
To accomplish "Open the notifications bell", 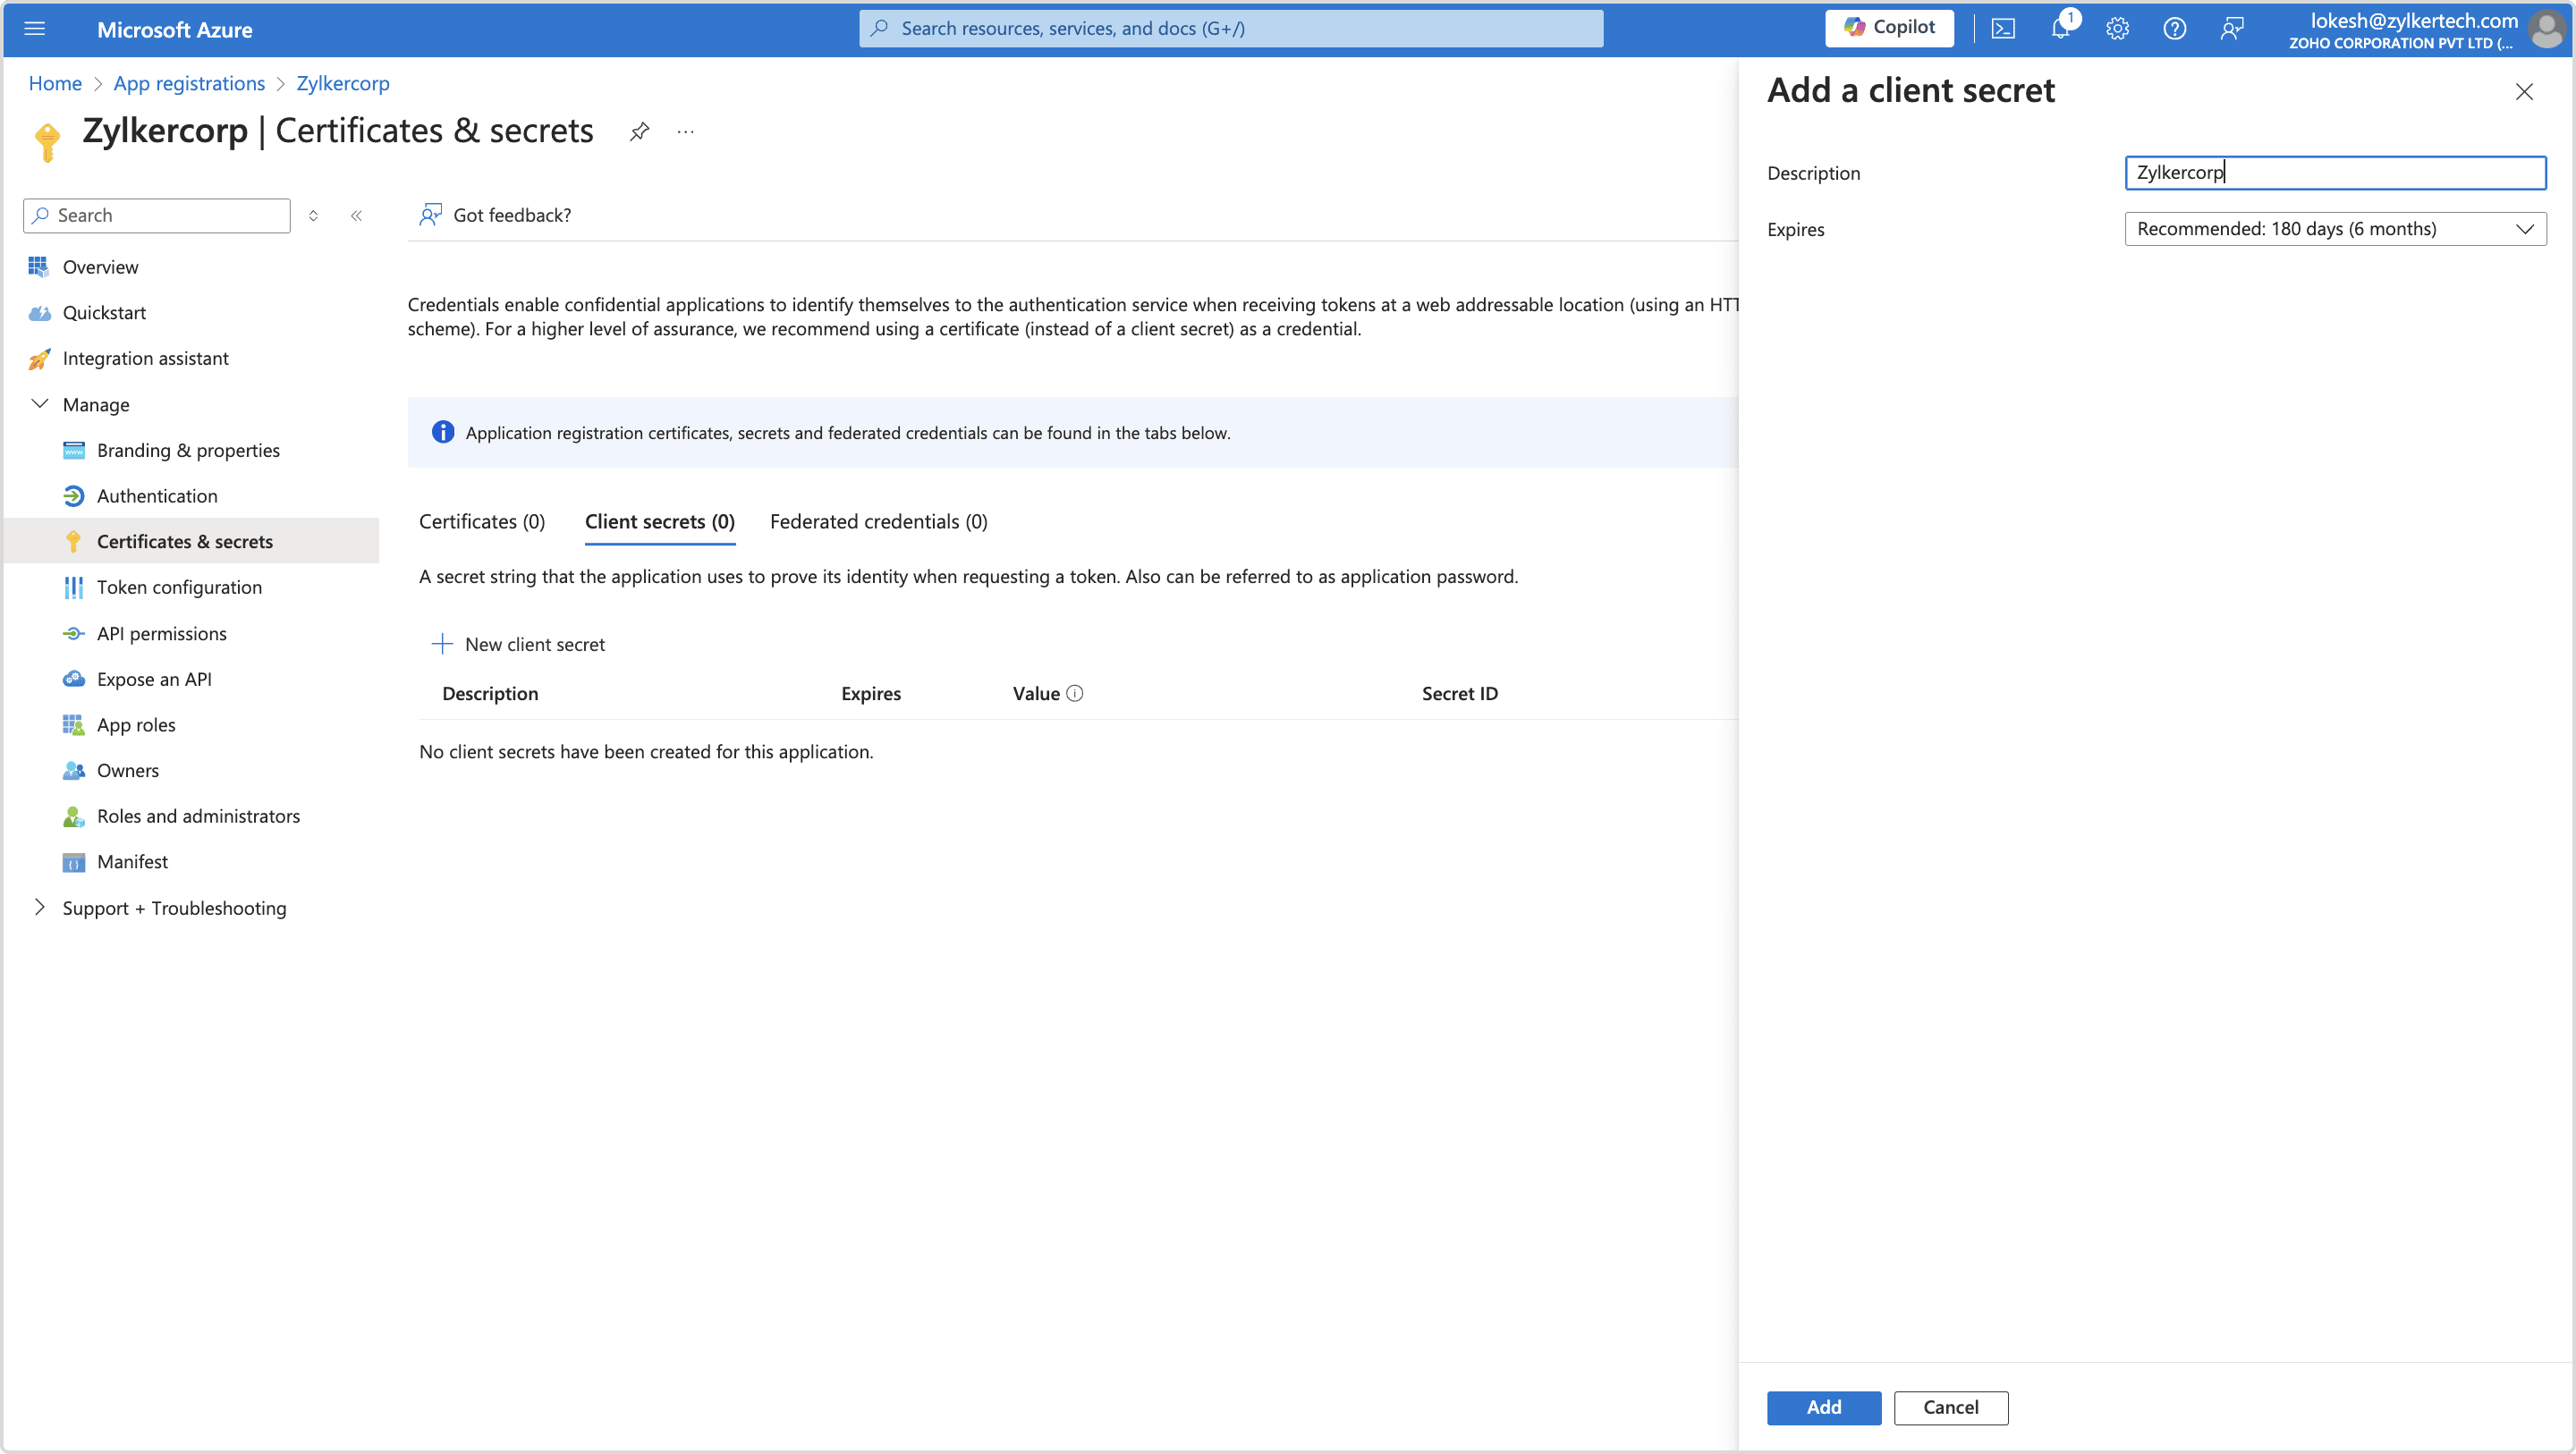I will click(2060, 29).
